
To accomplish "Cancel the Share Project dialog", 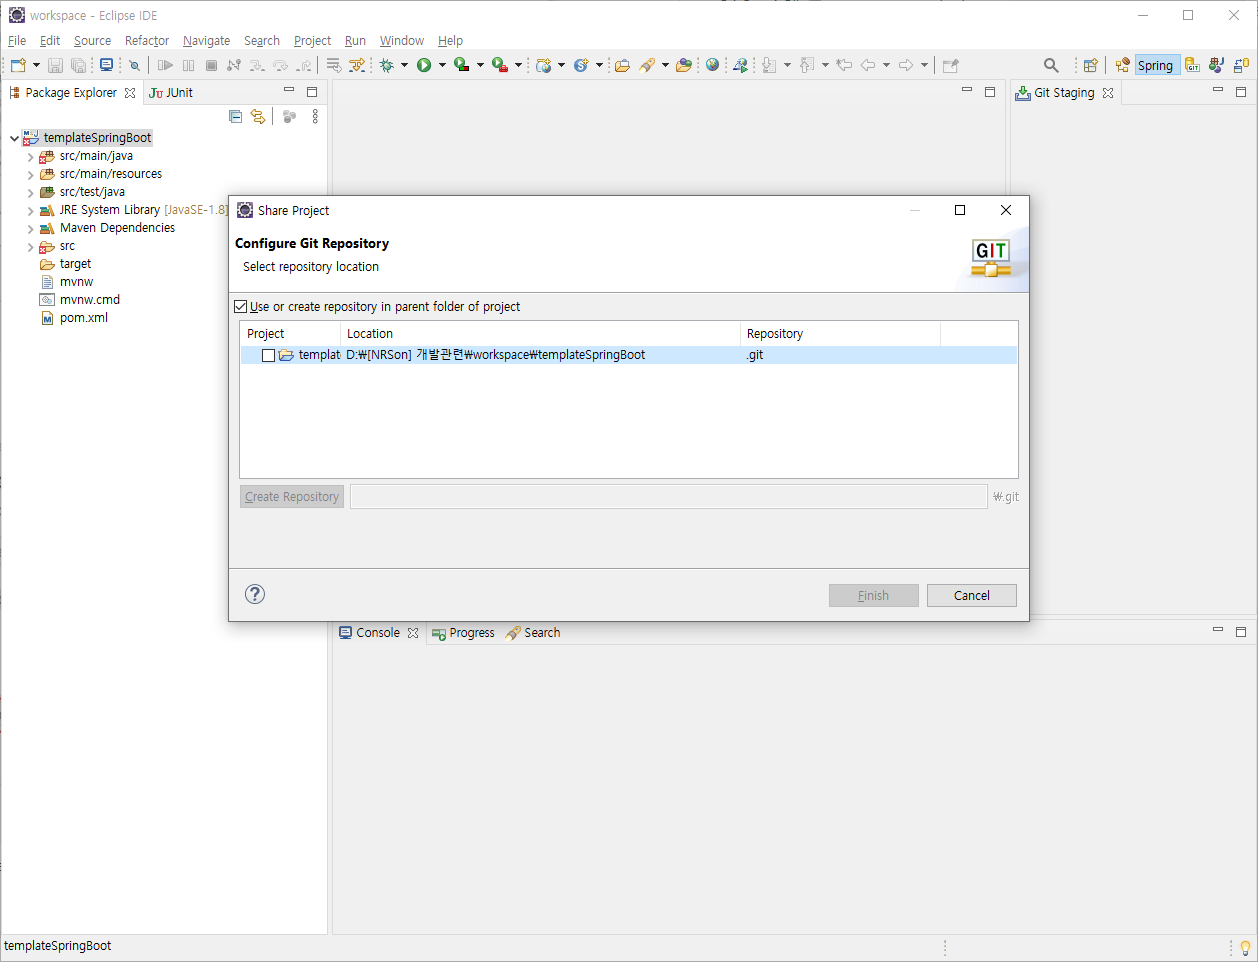I will pyautogui.click(x=971, y=594).
